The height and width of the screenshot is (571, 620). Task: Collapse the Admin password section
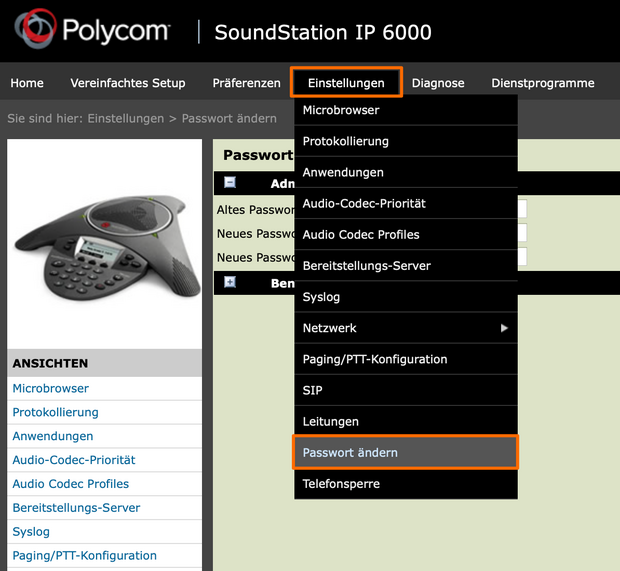[x=230, y=183]
